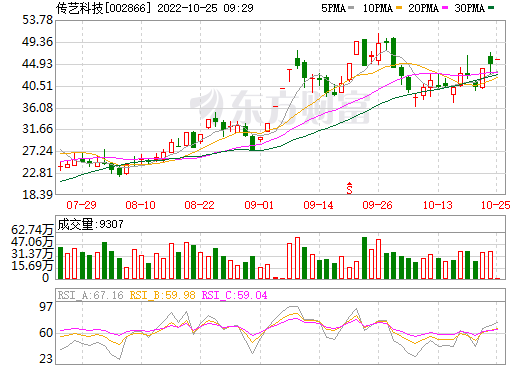Viewport: 520px width, 365px height.
Task: Click the 5PMA gray legend swatch
Action: point(351,8)
